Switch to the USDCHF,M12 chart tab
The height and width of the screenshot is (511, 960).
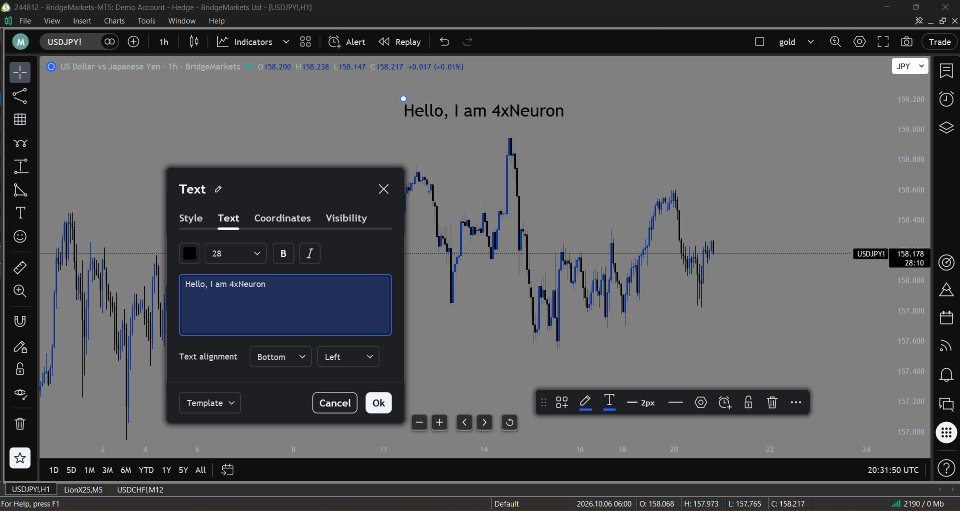(x=140, y=490)
